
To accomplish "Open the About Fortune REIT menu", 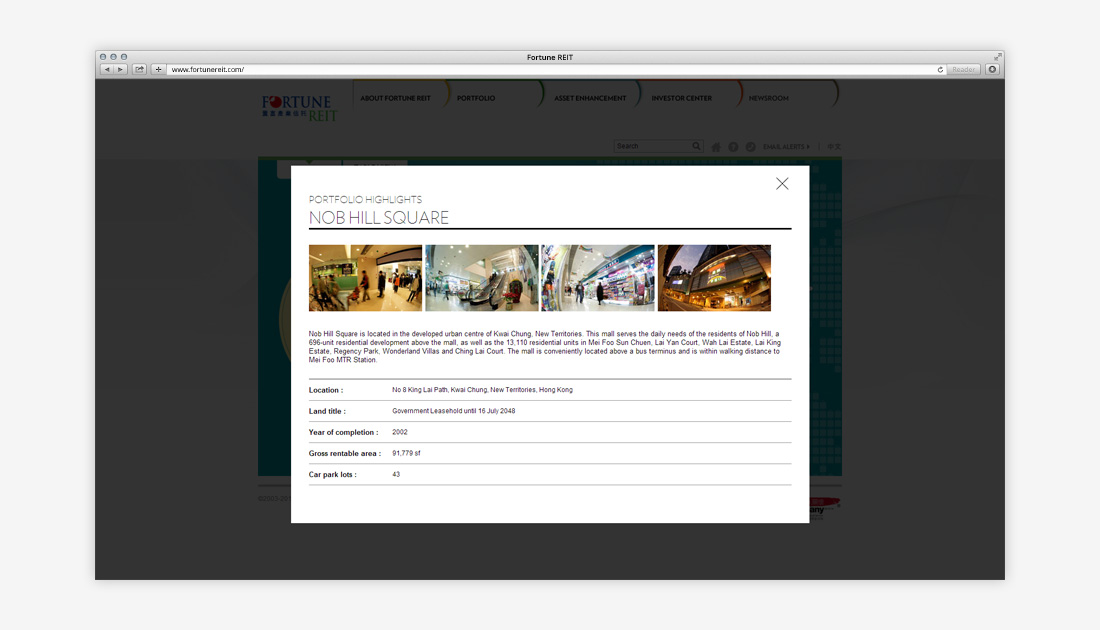I will [396, 98].
